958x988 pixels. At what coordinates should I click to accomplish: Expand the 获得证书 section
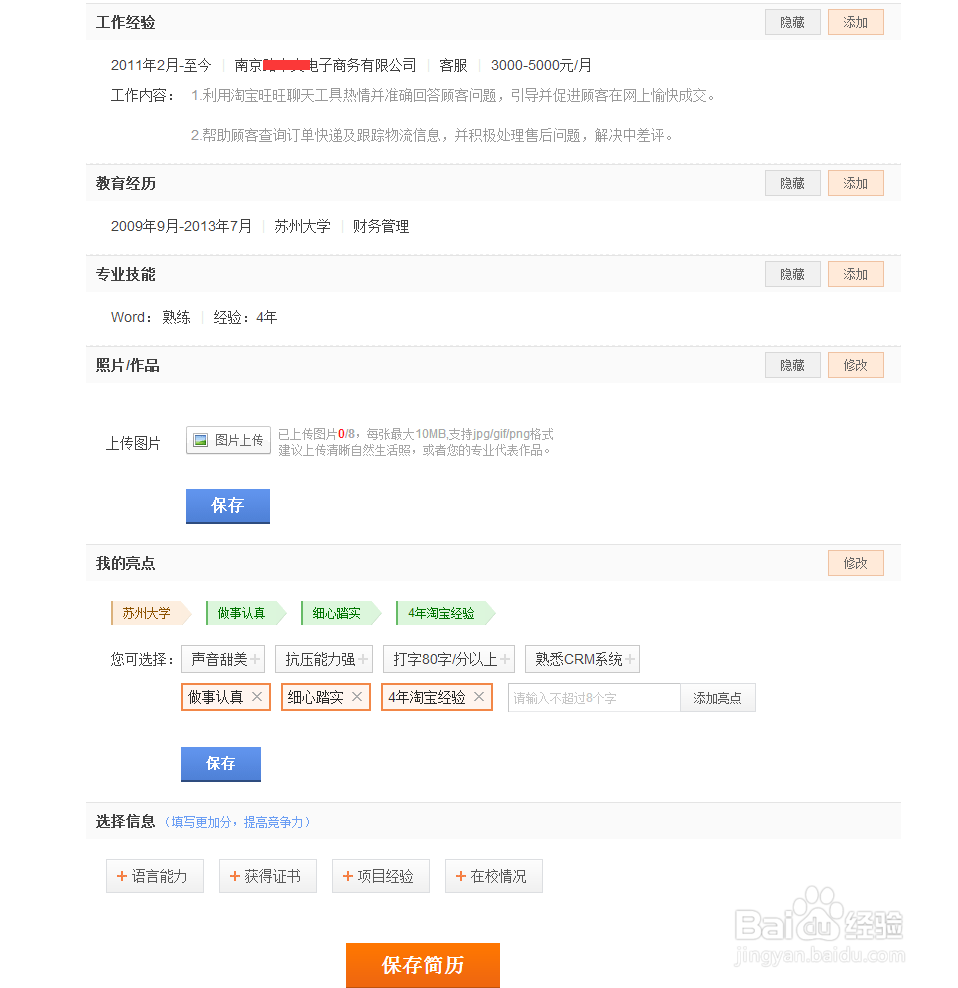(267, 875)
